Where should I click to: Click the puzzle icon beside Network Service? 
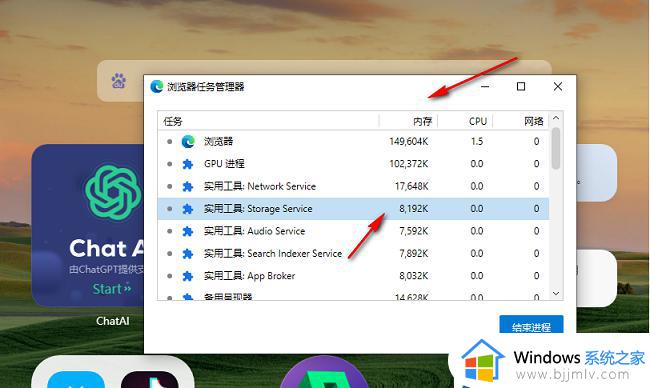click(x=188, y=187)
